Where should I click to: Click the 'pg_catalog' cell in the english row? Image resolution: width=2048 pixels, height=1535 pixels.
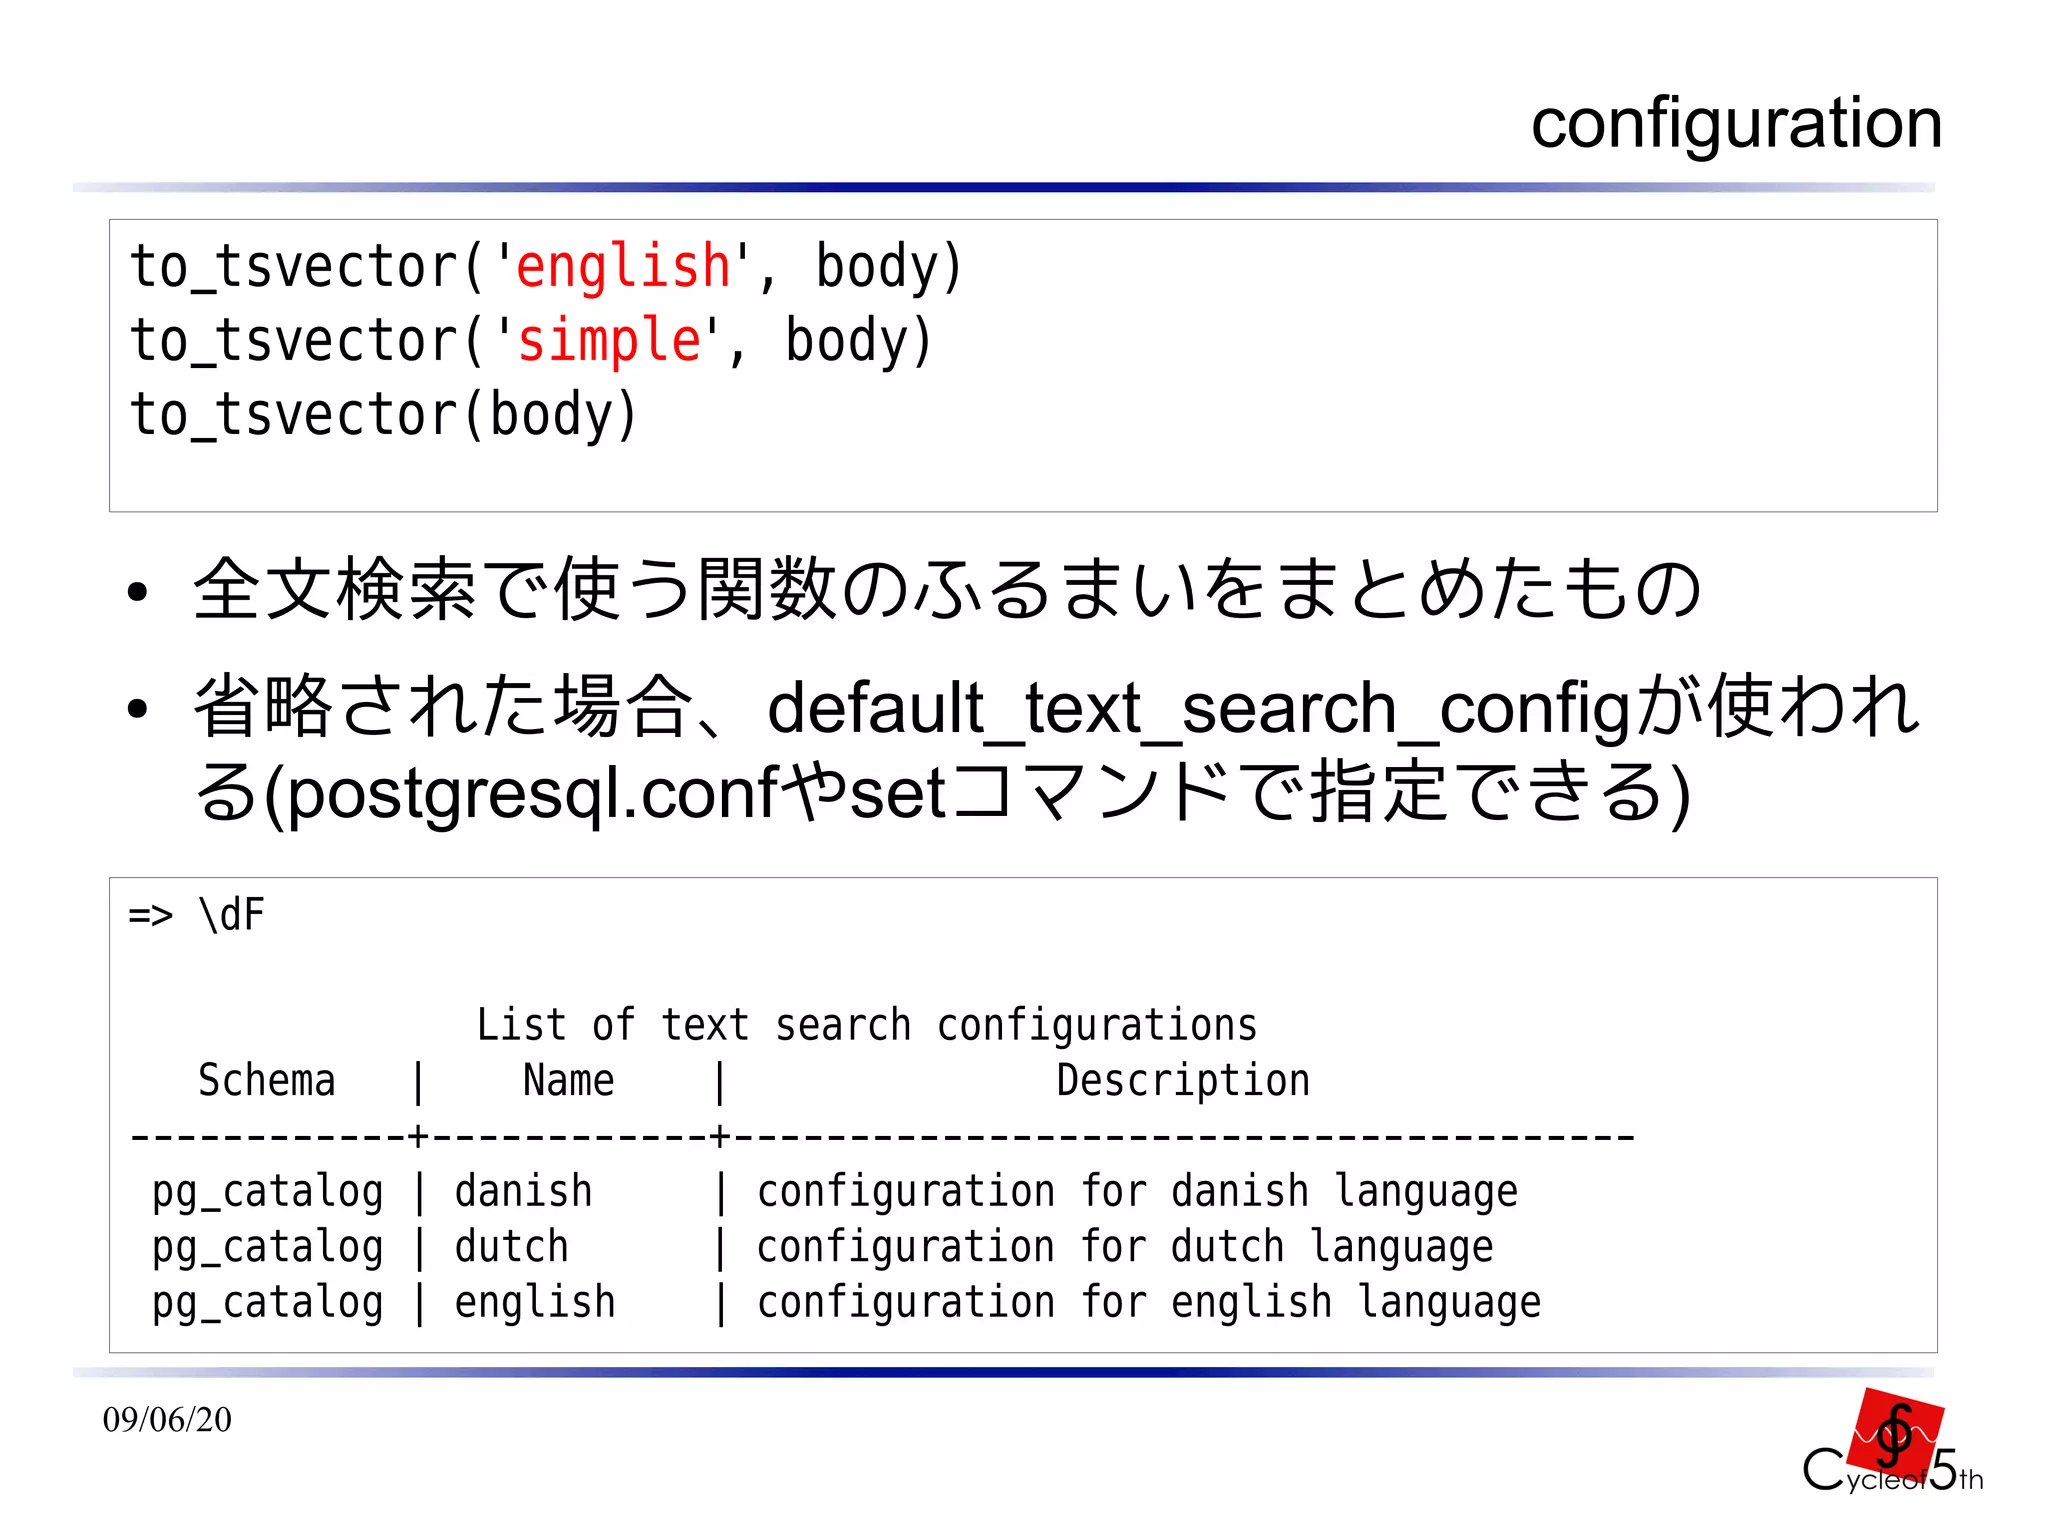point(267,1303)
